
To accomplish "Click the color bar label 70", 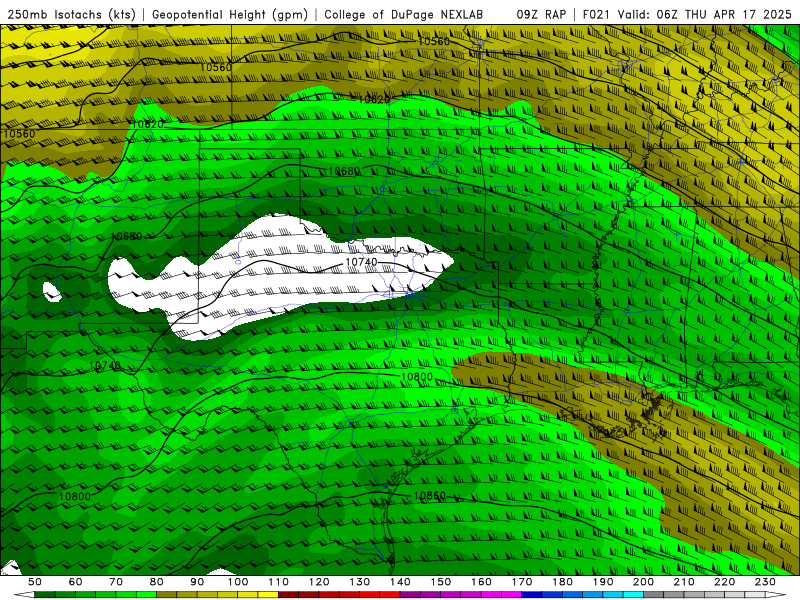I will pyautogui.click(x=116, y=582).
